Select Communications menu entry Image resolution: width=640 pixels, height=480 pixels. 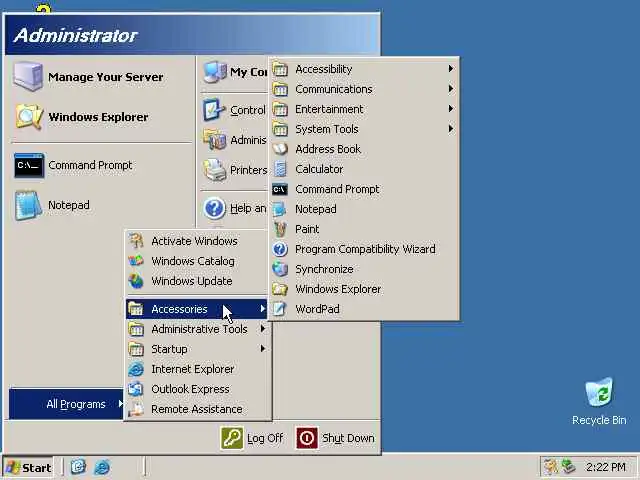[x=363, y=89]
